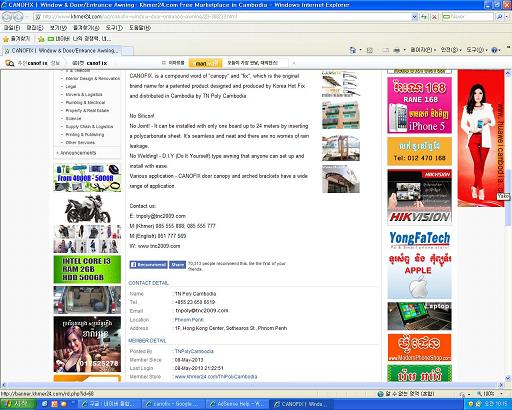The height and width of the screenshot is (410, 512).
Task: Open the Safety dropdown in the command bar
Action: [x=451, y=50]
